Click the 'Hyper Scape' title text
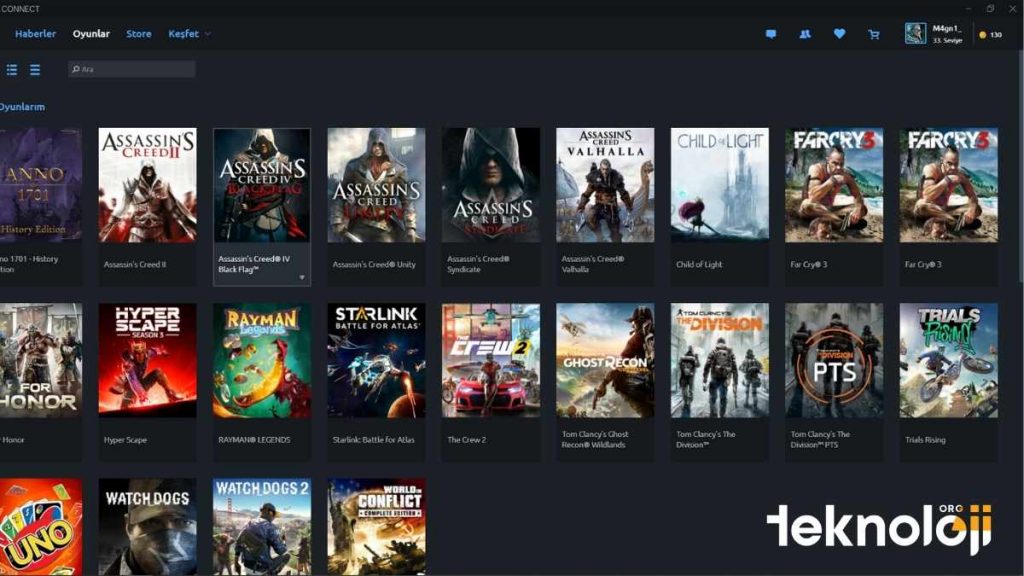 pos(125,440)
